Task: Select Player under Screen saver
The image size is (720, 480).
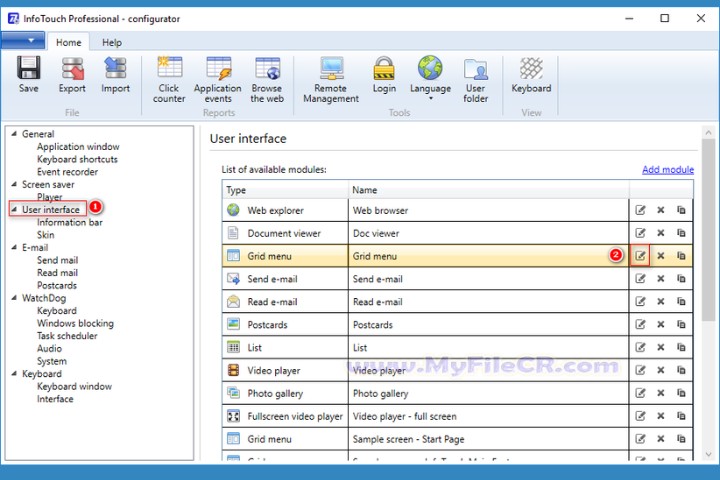Action: point(50,197)
